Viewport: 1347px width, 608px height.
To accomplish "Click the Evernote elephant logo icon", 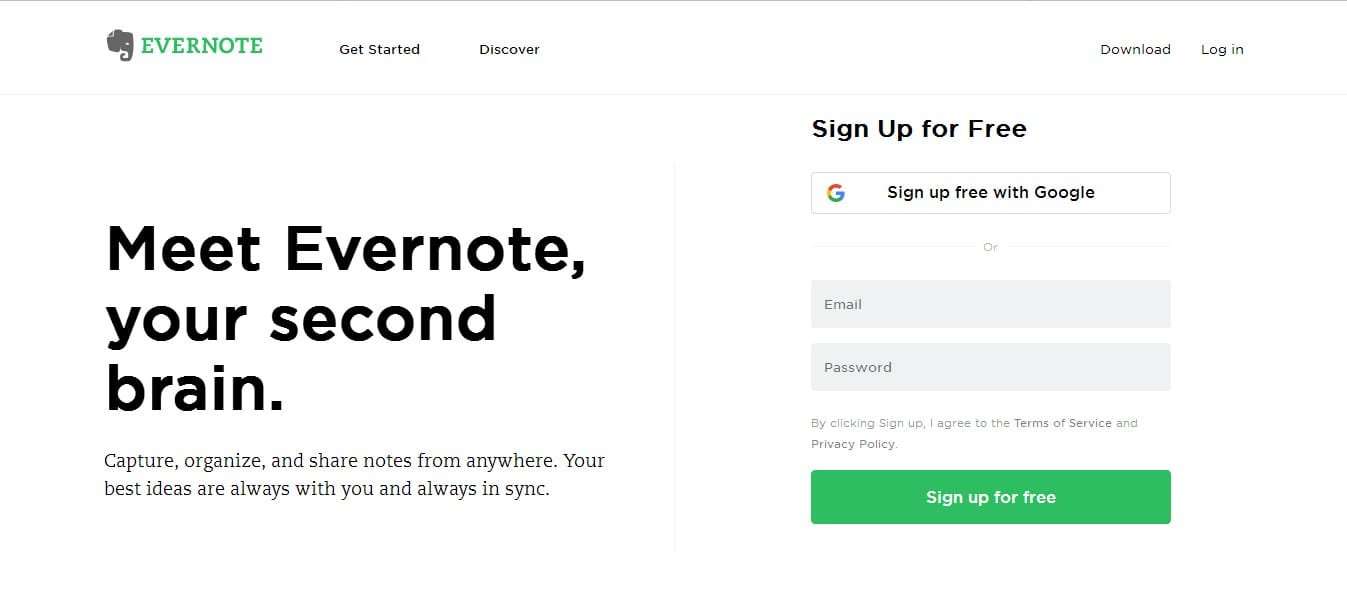I will click(x=120, y=46).
